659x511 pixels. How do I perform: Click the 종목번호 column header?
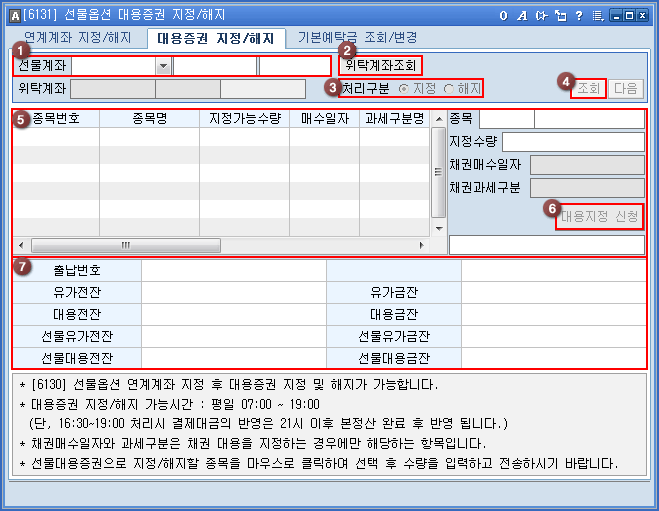[x=57, y=118]
